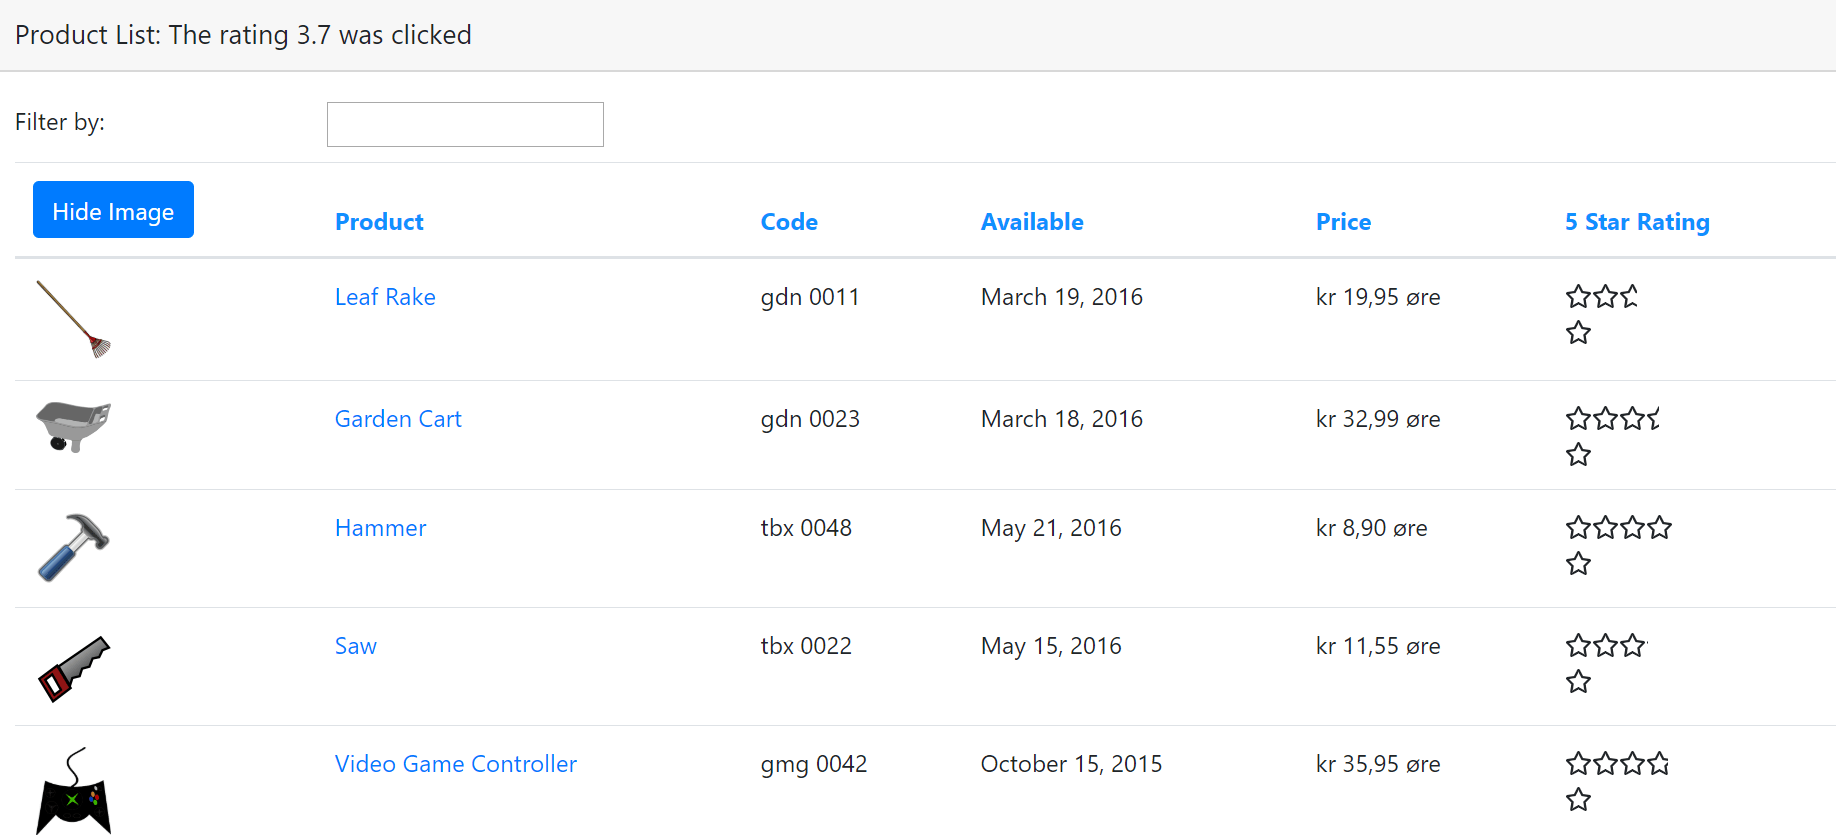Click the Leaf Rake product image
This screenshot has width=1836, height=835.
(74, 319)
